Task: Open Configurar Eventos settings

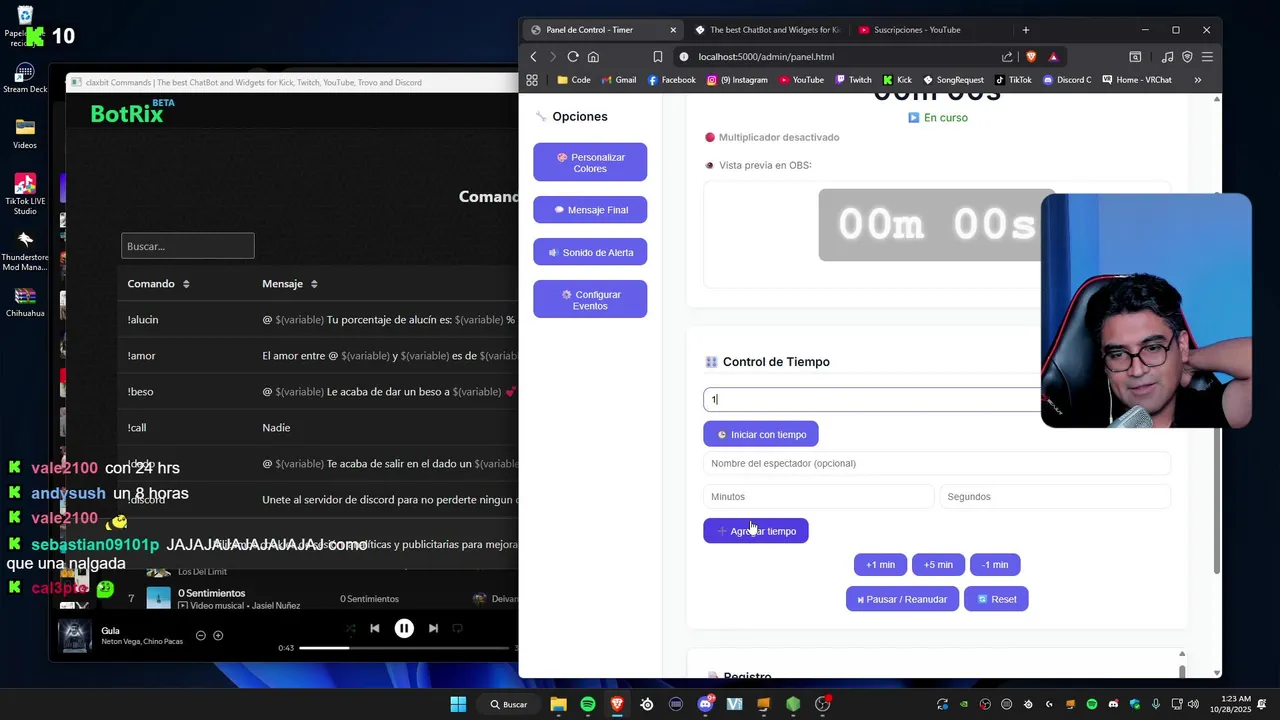Action: [590, 300]
